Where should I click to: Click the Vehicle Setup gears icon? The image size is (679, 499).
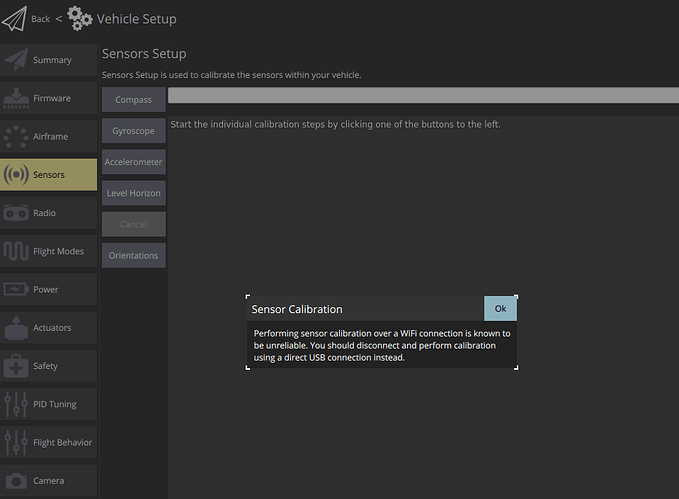[80, 19]
